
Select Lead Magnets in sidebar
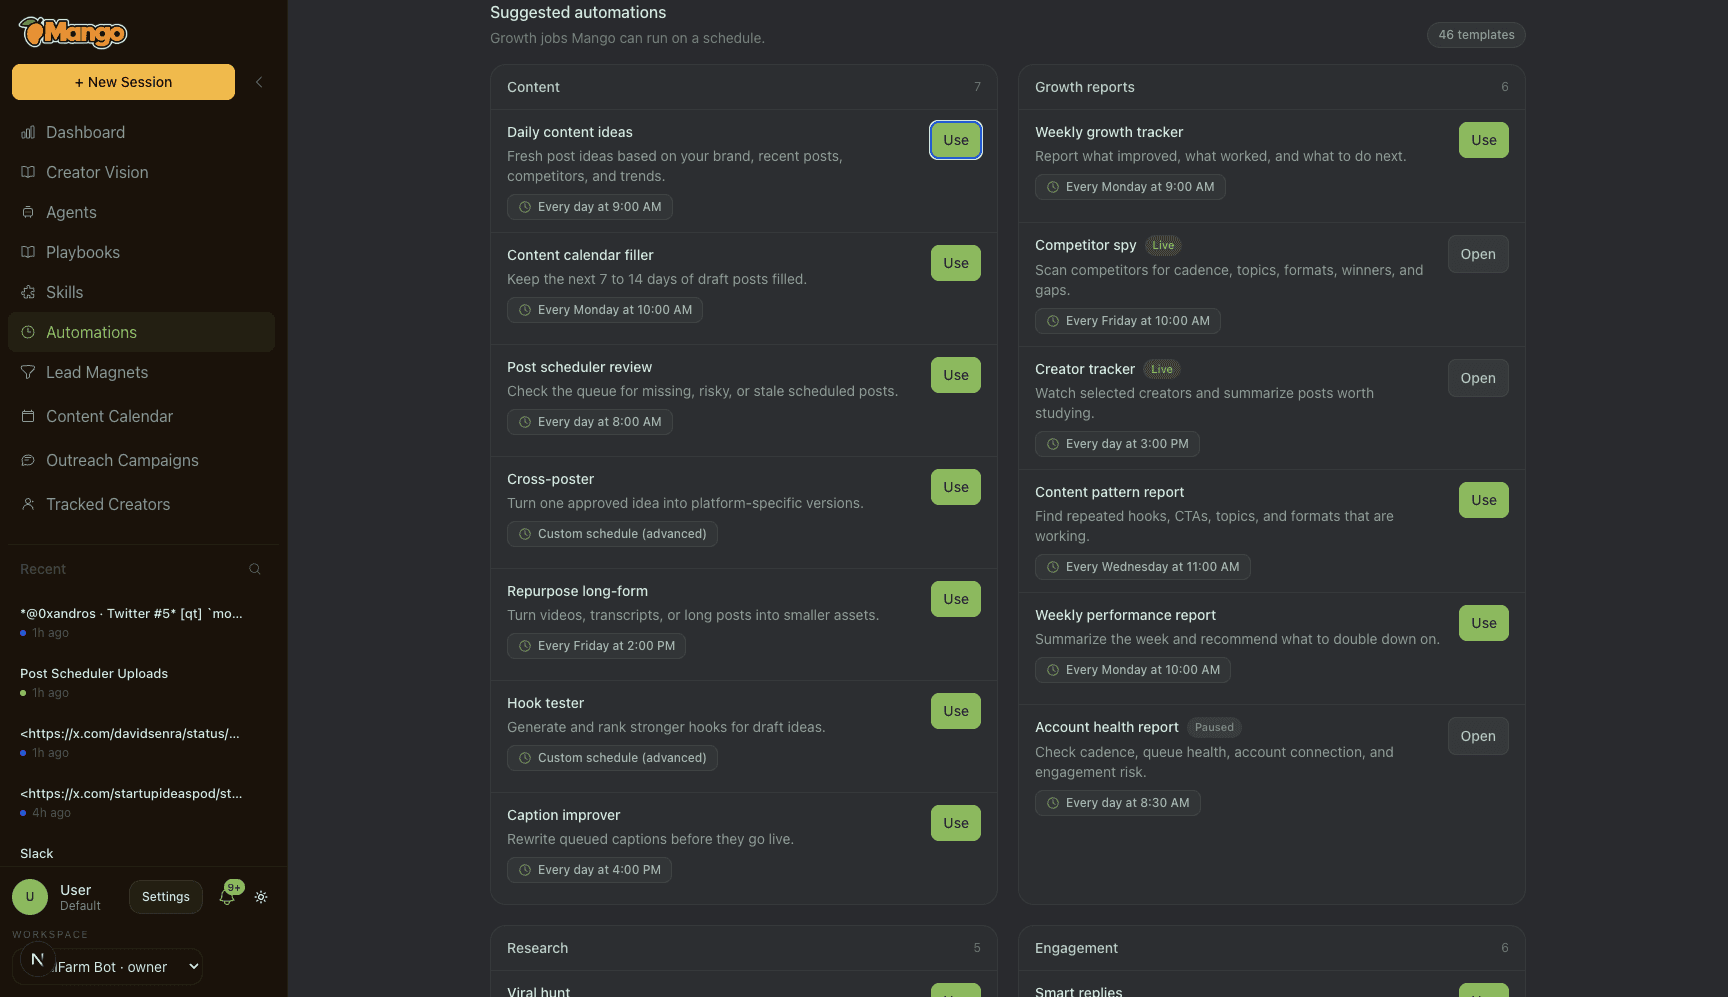(x=141, y=372)
